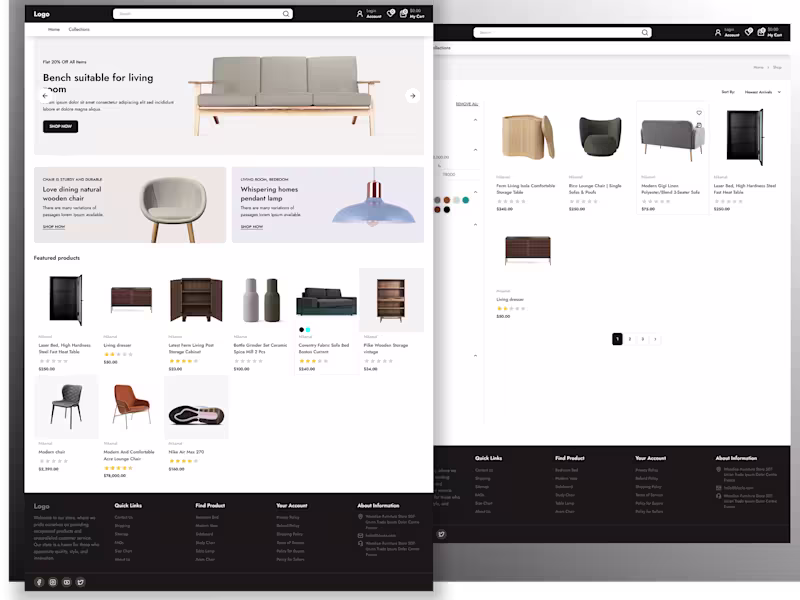The height and width of the screenshot is (600, 800).
Task: Open Ferm Living Isola Storage Table image
Action: (528, 137)
